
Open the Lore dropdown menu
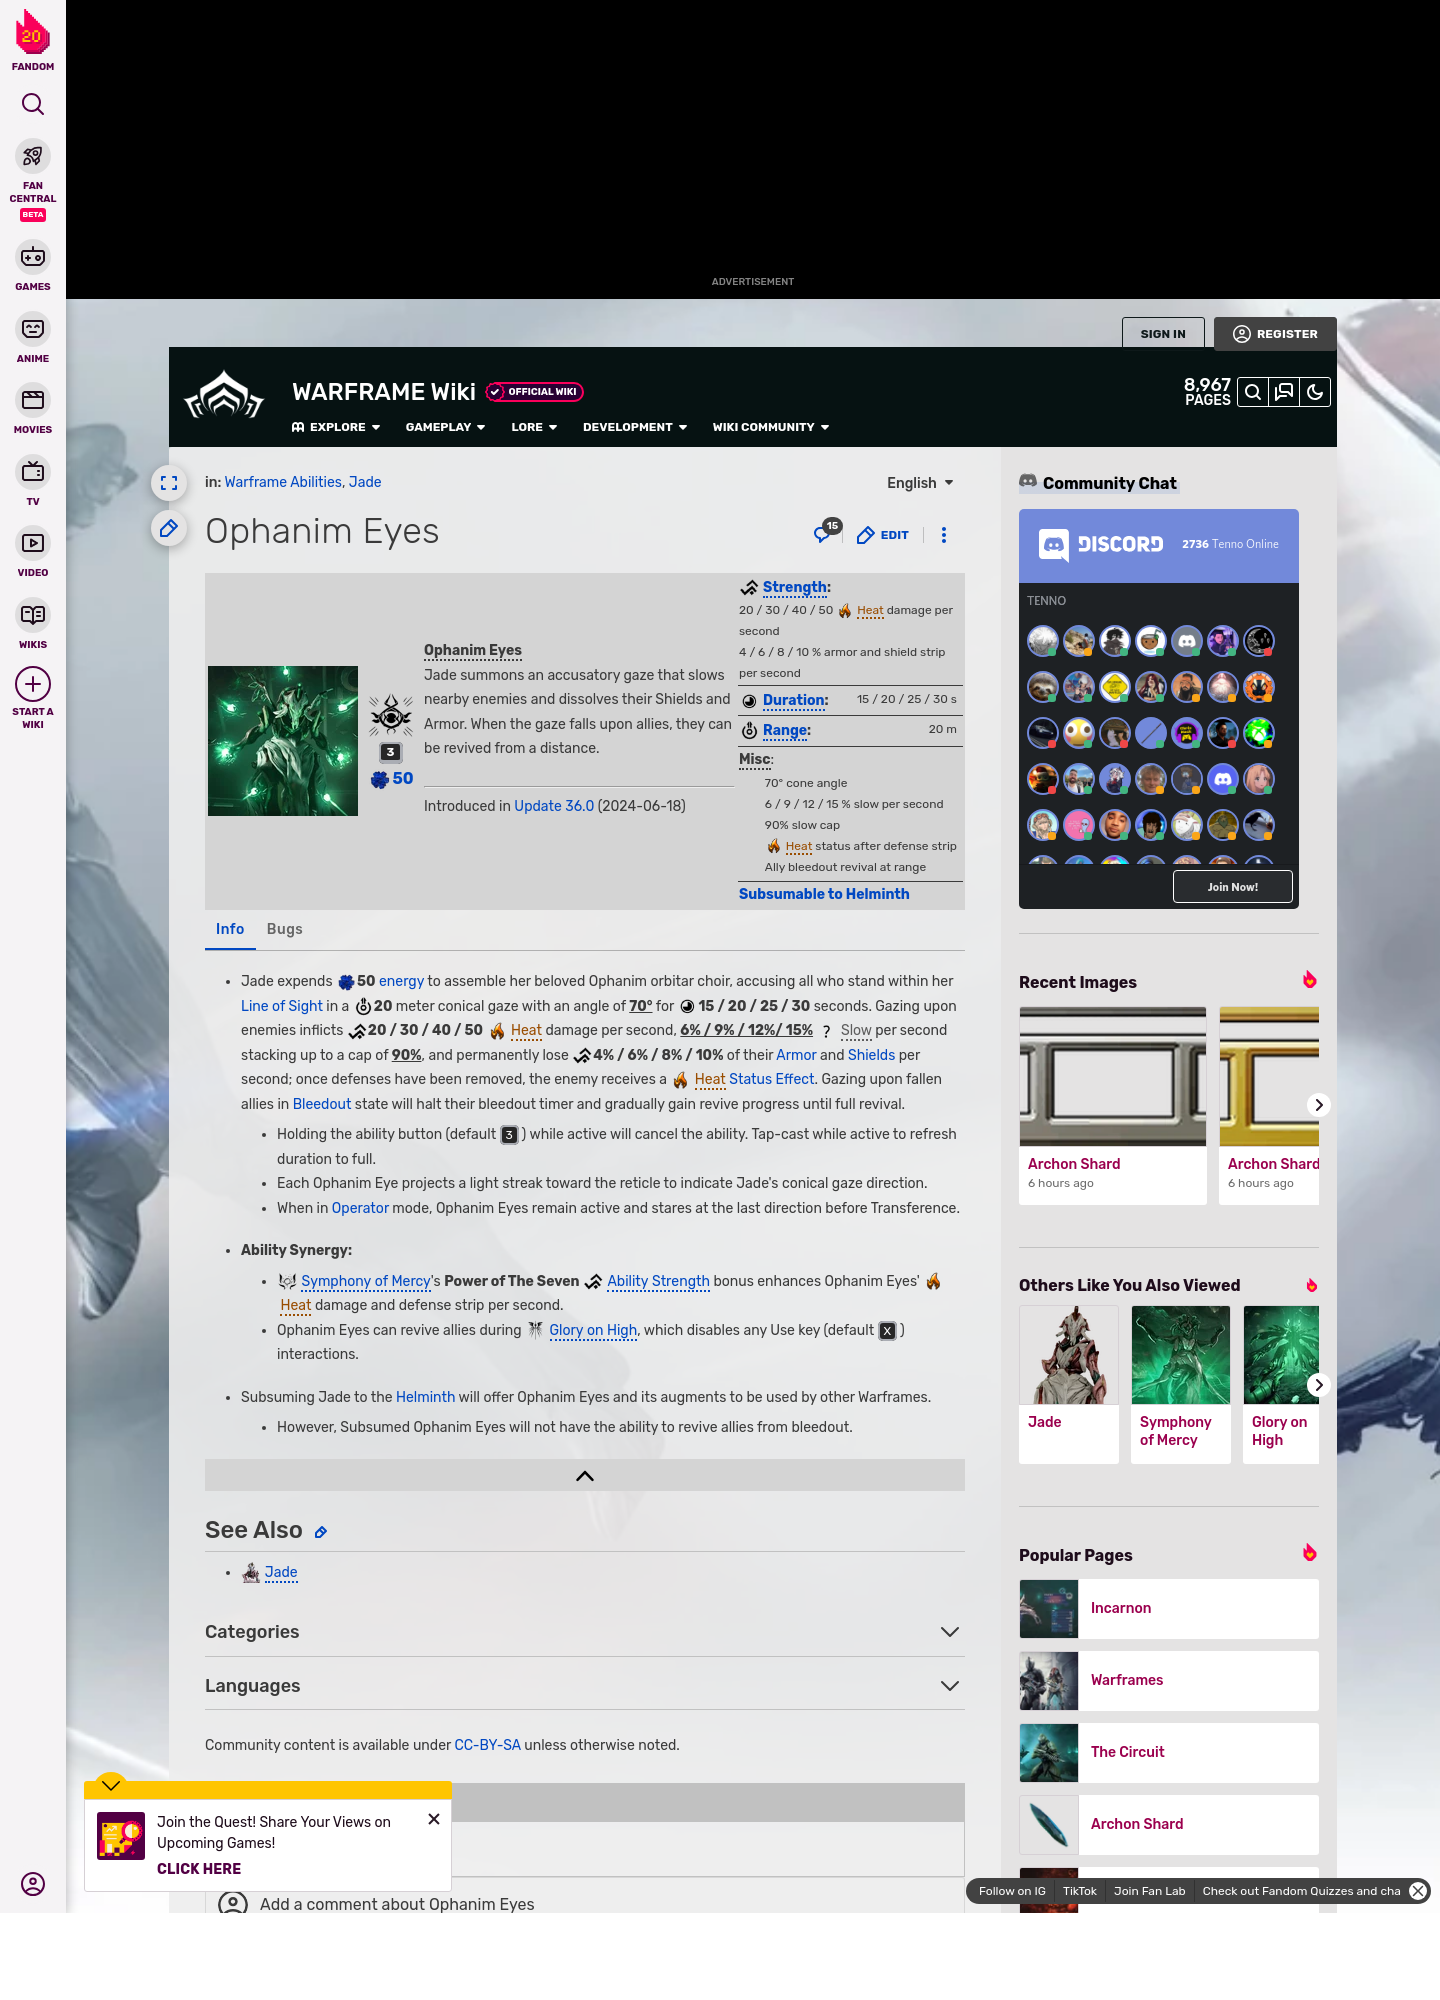(534, 427)
